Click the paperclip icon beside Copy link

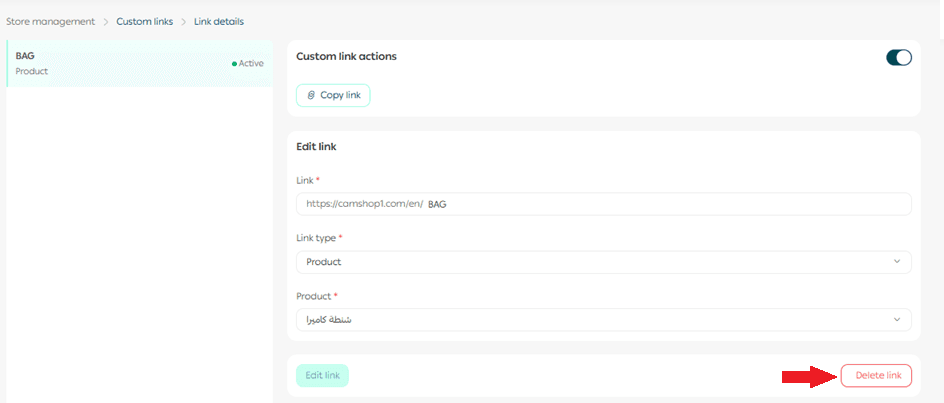pyautogui.click(x=311, y=95)
